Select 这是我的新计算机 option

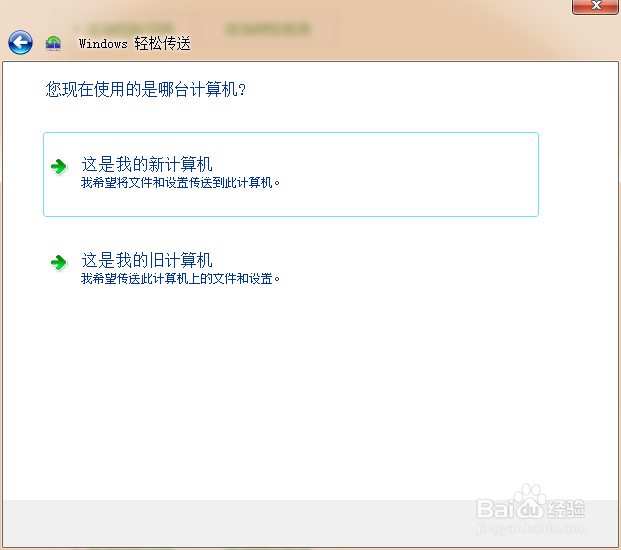[x=291, y=174]
